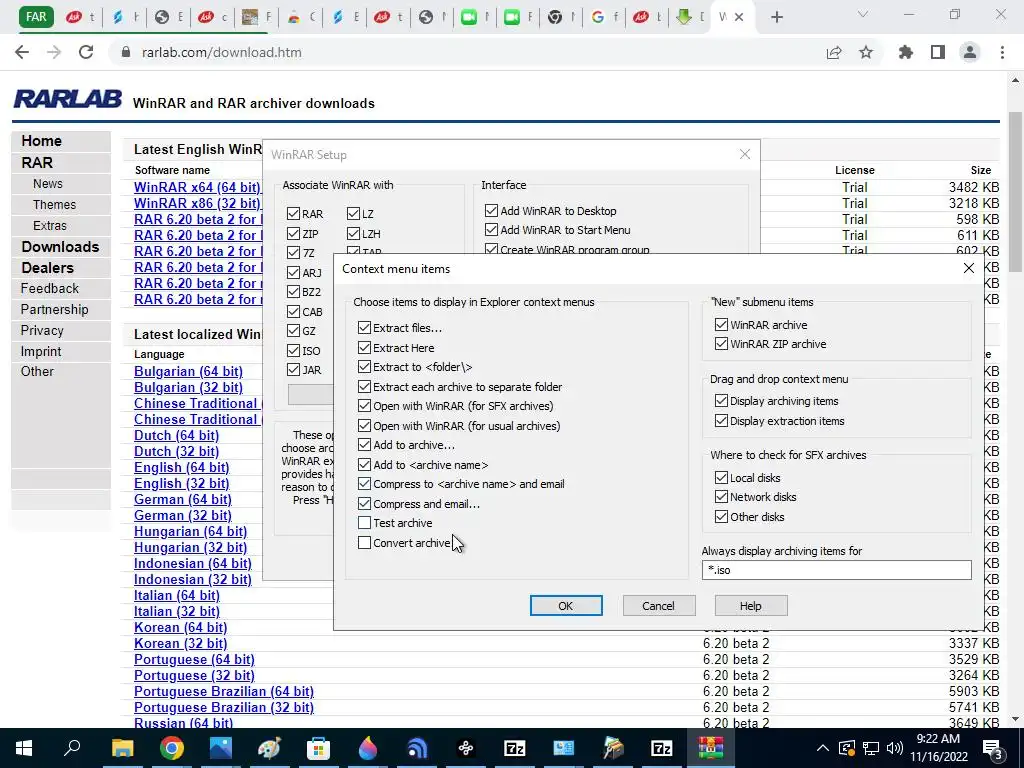Open the Chrome three-dot menu
Image resolution: width=1024 pixels, height=768 pixels.
coord(1002,52)
